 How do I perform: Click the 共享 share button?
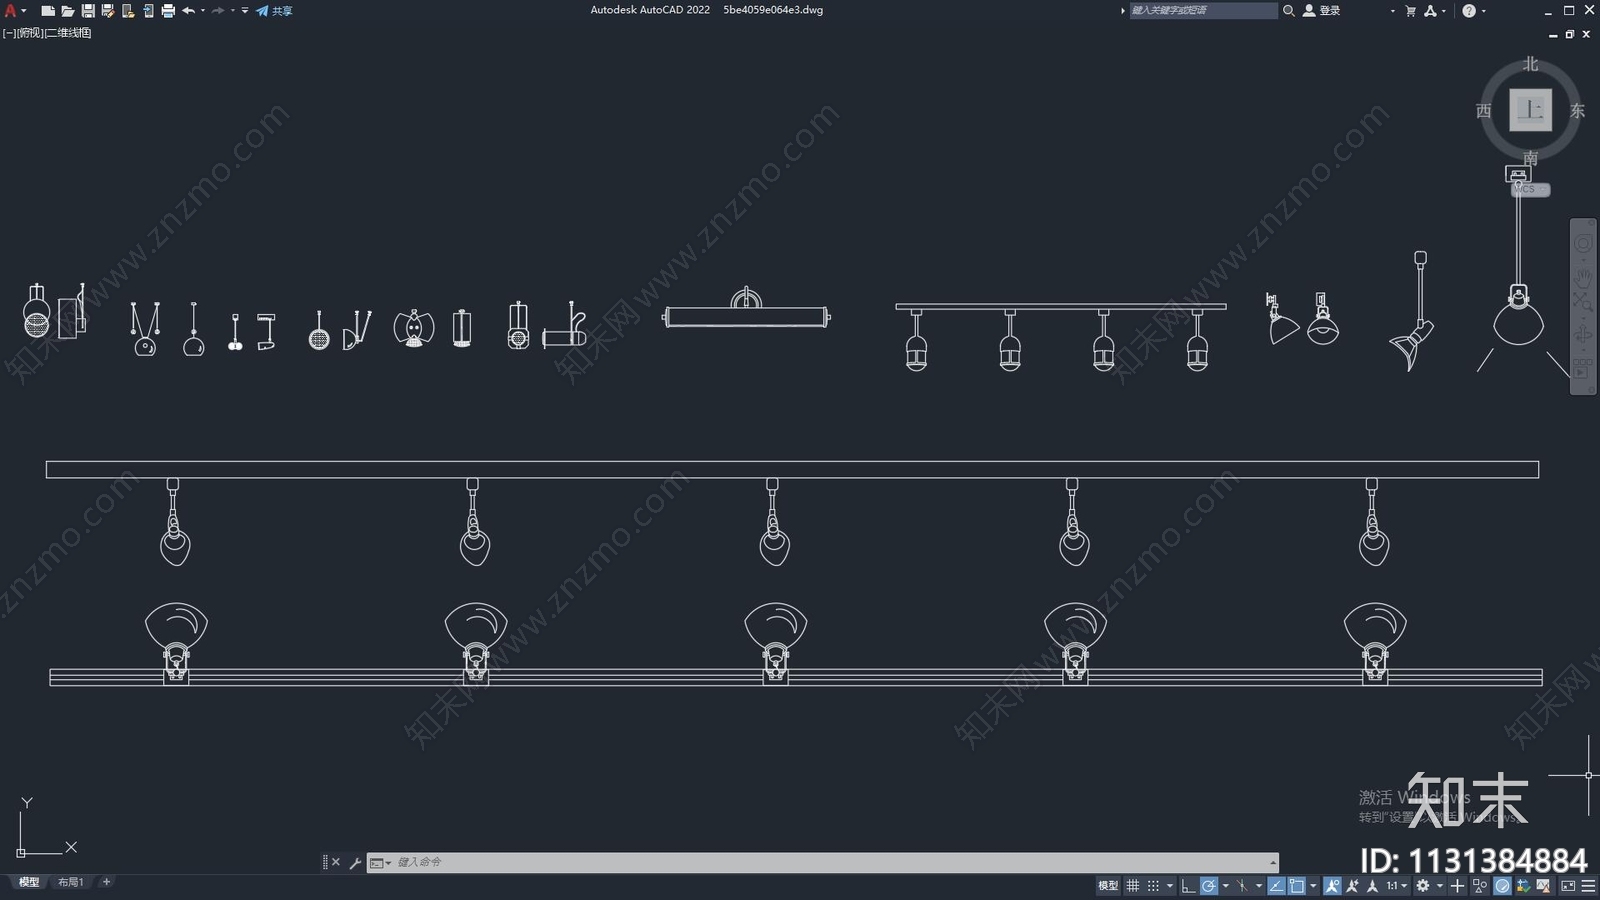274,11
